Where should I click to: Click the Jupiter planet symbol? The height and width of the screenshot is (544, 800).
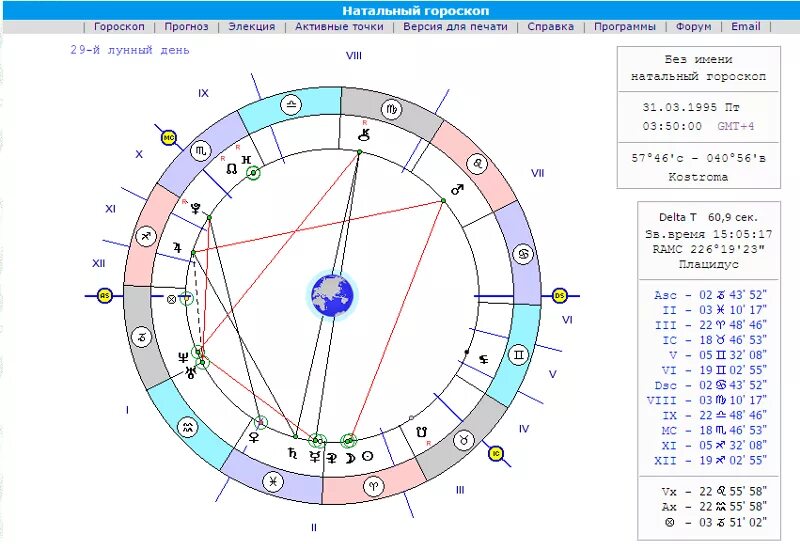coord(177,248)
